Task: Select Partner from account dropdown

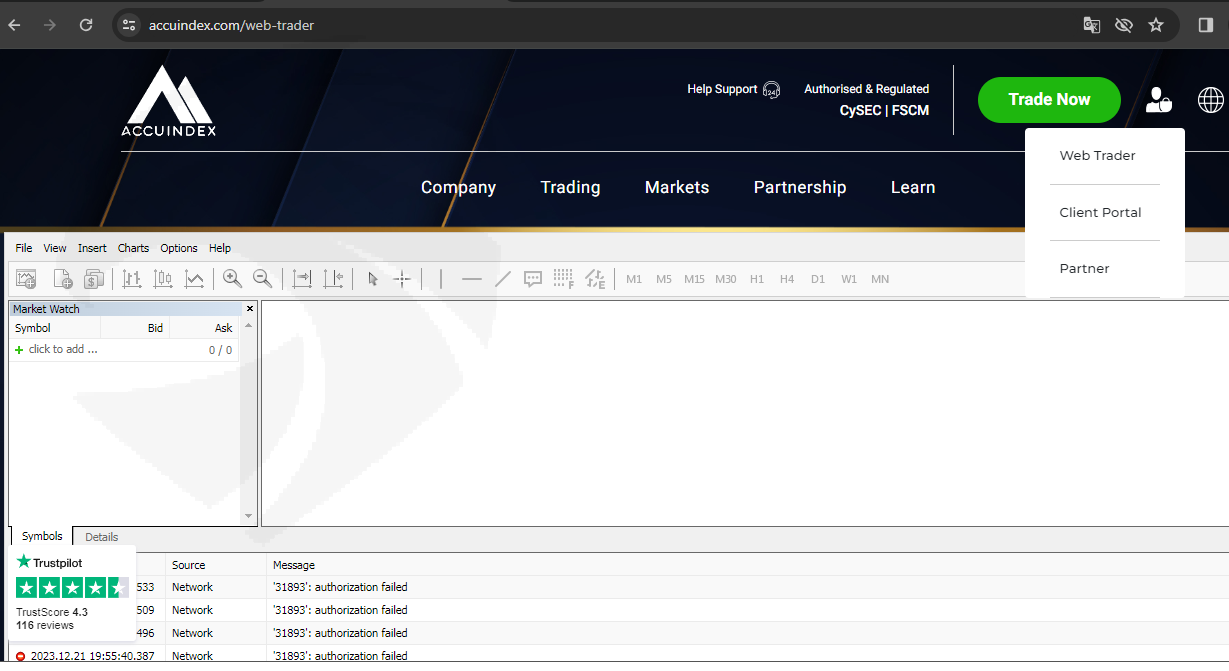Action: pos(1084,269)
